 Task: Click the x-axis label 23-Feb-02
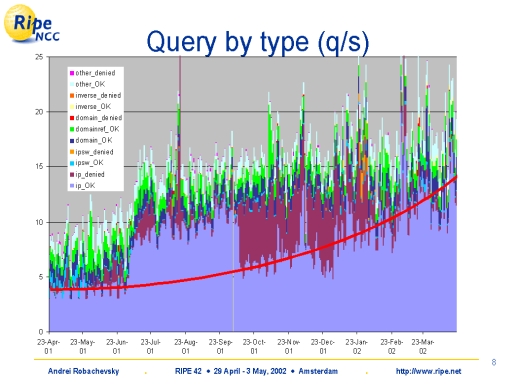392,347
